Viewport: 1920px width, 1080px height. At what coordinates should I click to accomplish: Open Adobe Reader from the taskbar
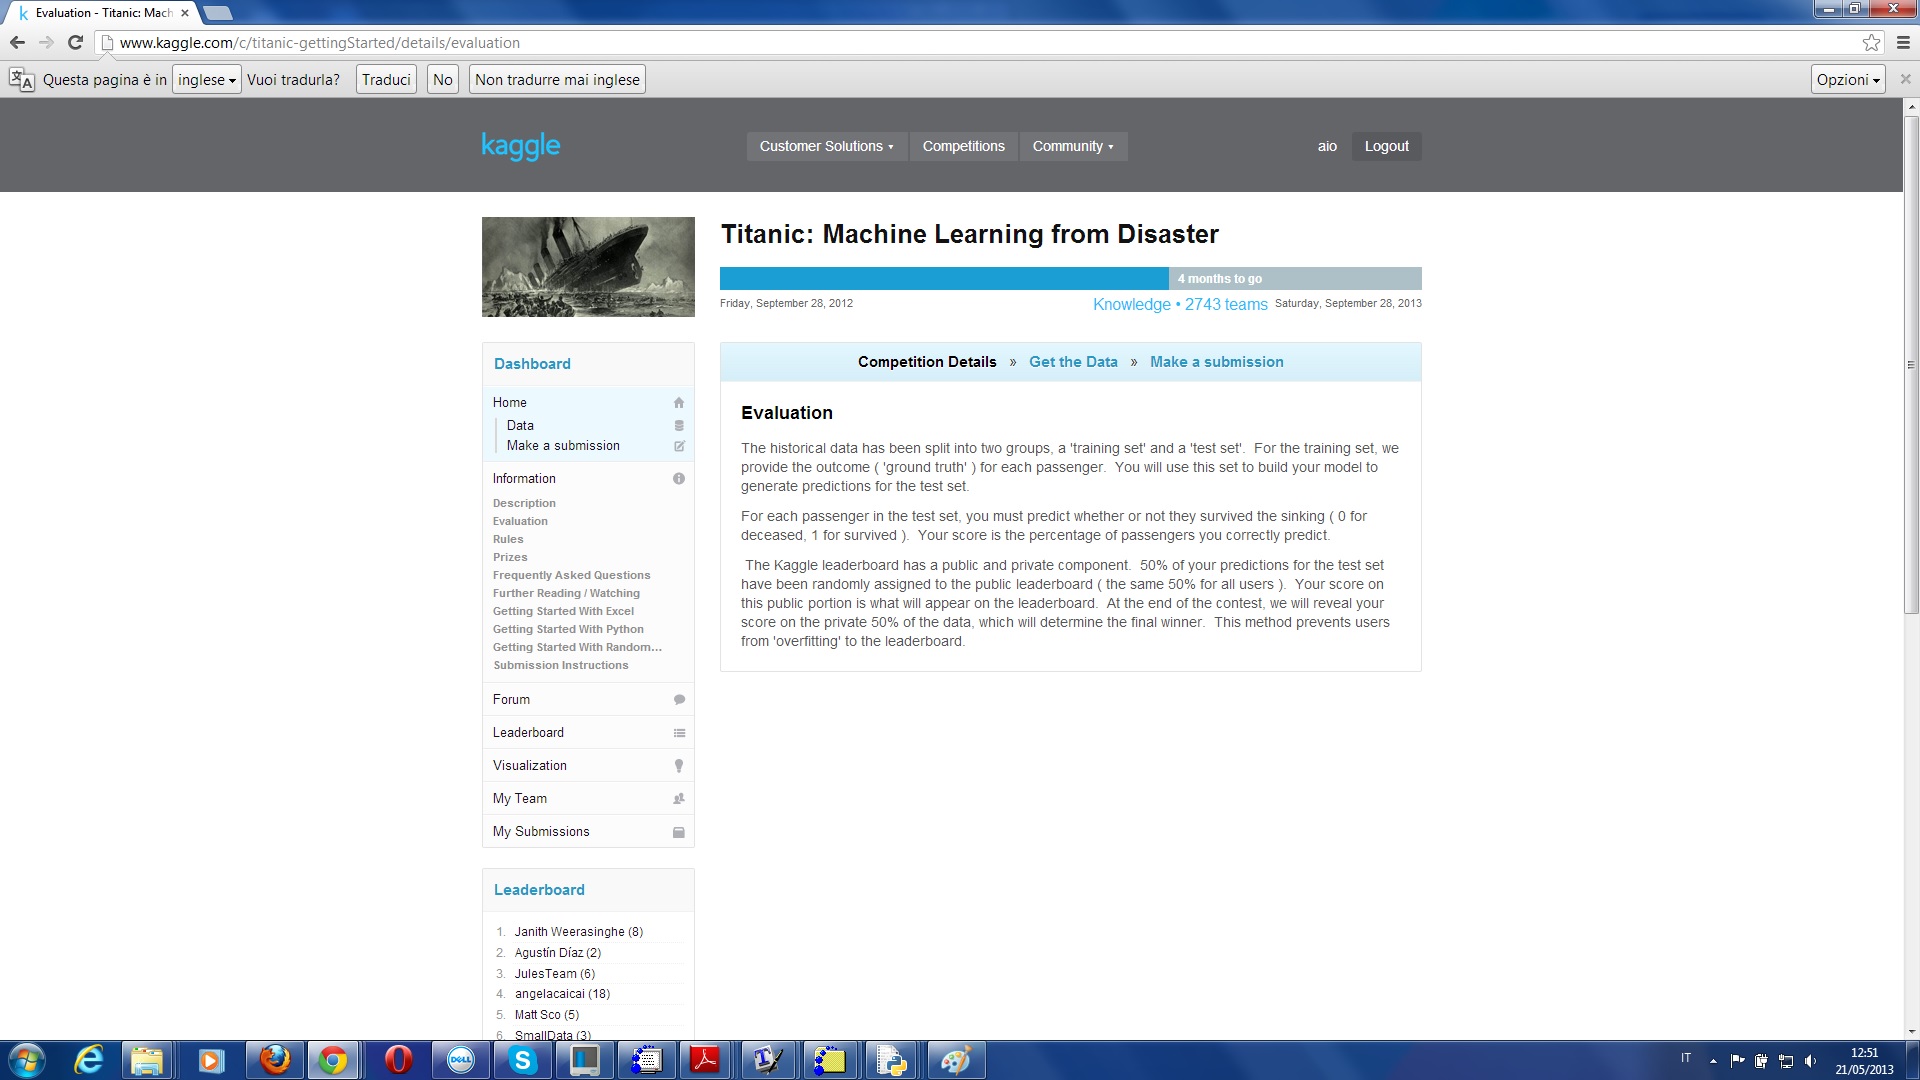(705, 1060)
